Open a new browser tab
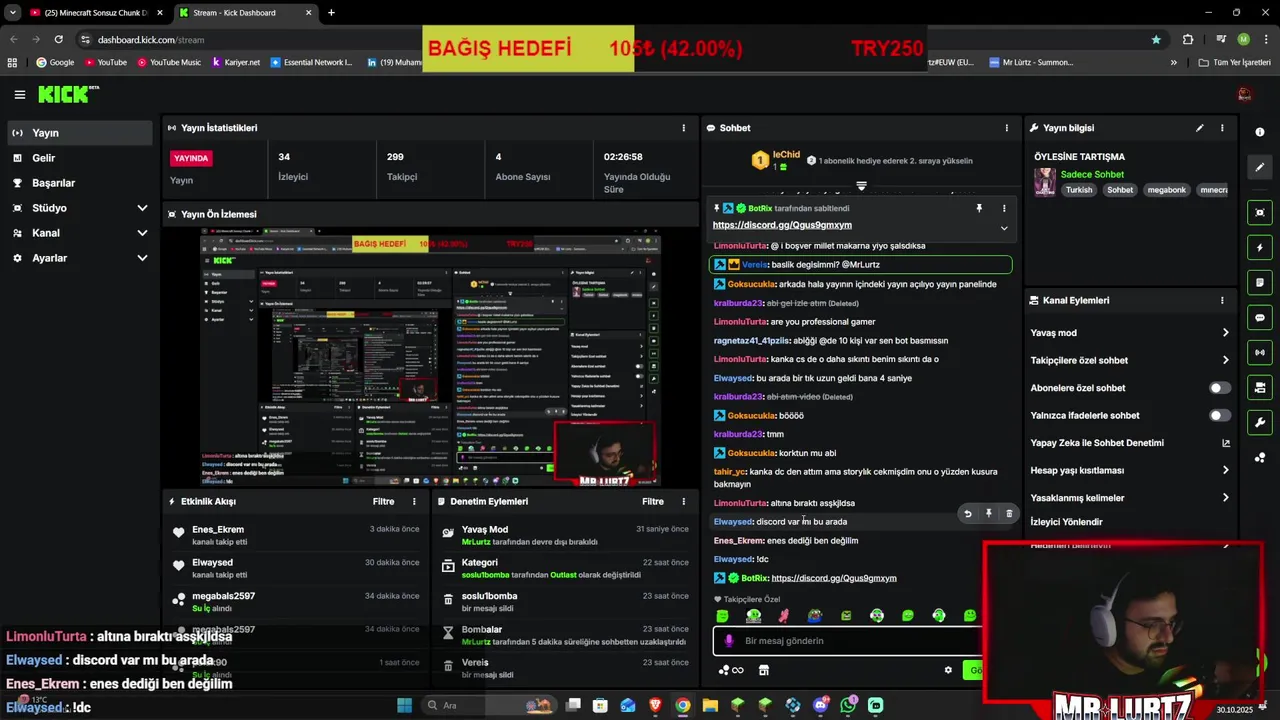The height and width of the screenshot is (720, 1280). [331, 13]
